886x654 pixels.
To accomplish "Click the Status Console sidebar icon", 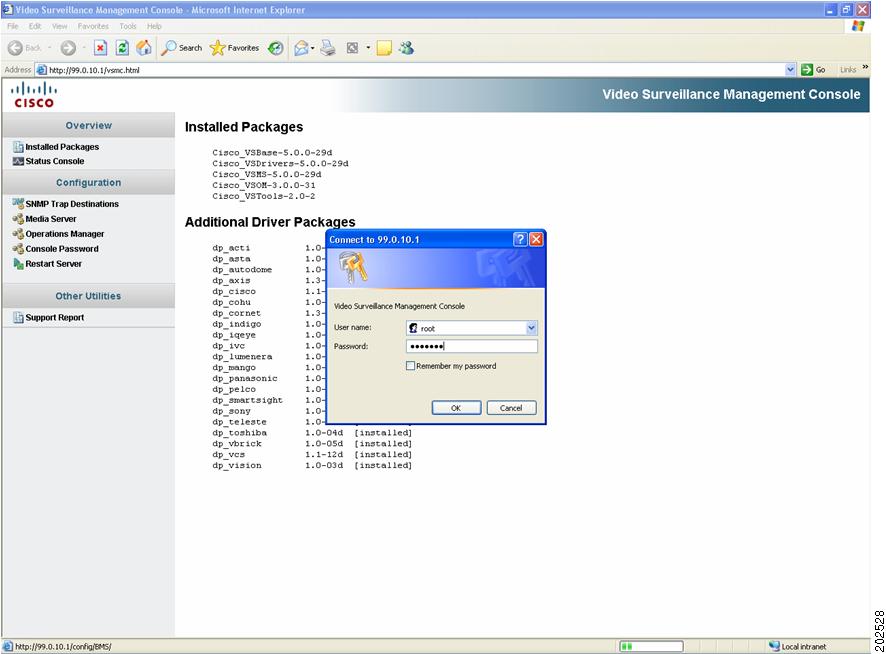I will click(x=18, y=161).
